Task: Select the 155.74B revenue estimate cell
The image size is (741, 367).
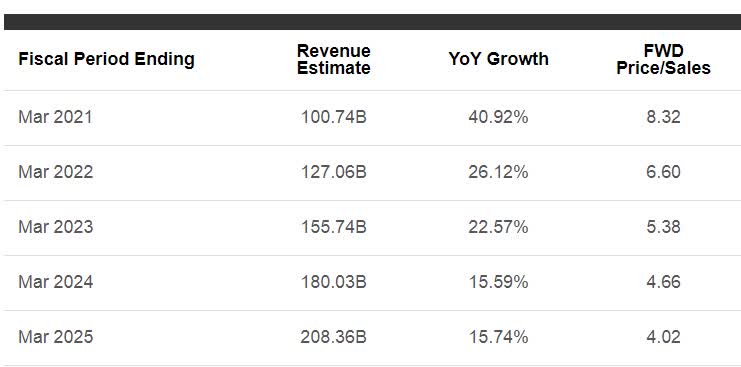Action: coord(334,227)
